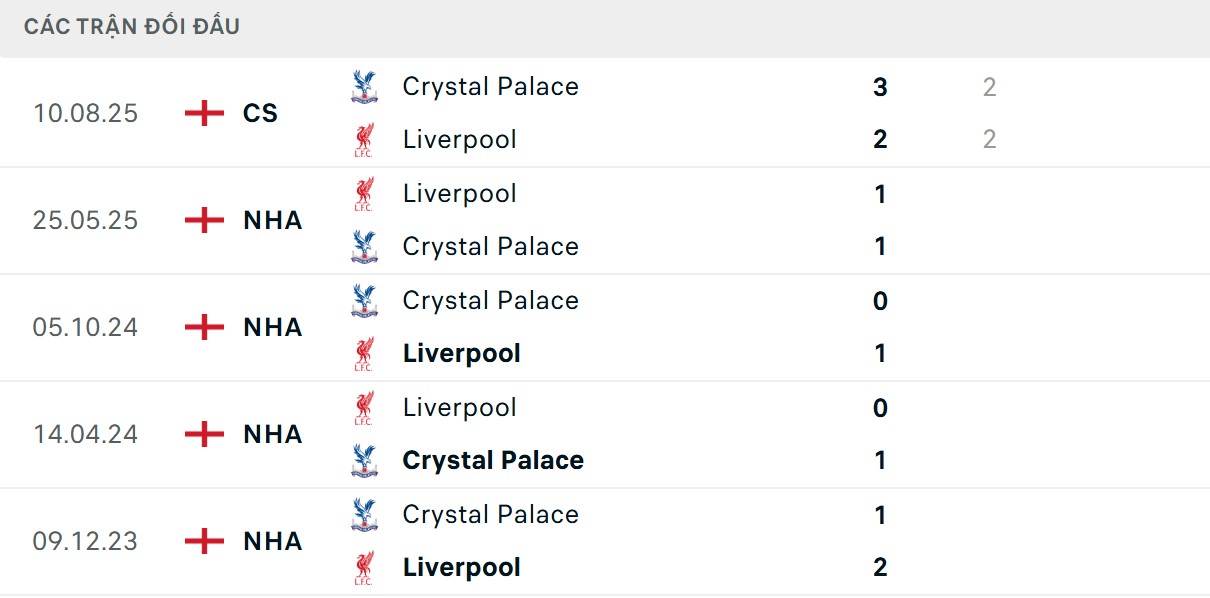Click England flag beside CS competition label
The width and height of the screenshot is (1210, 598).
205,113
